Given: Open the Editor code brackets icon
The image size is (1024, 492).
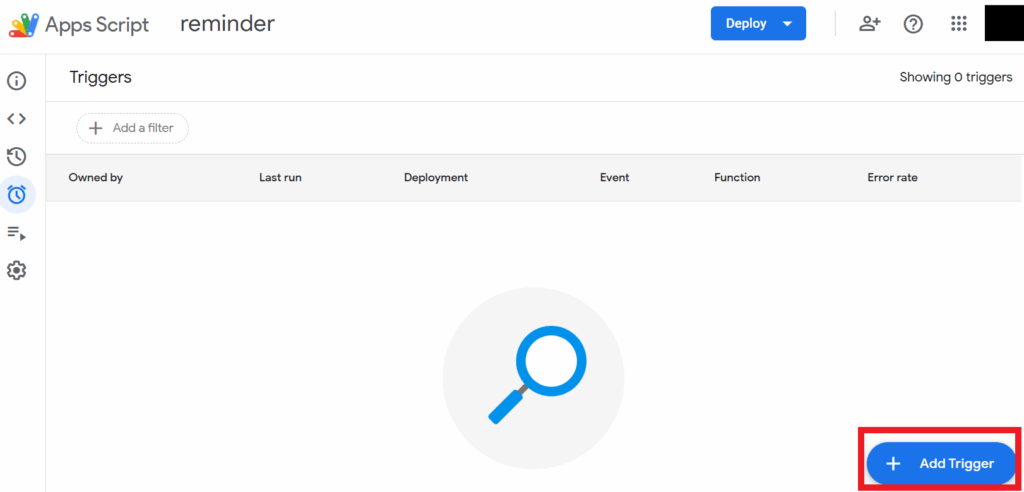Looking at the screenshot, I should tap(16, 119).
